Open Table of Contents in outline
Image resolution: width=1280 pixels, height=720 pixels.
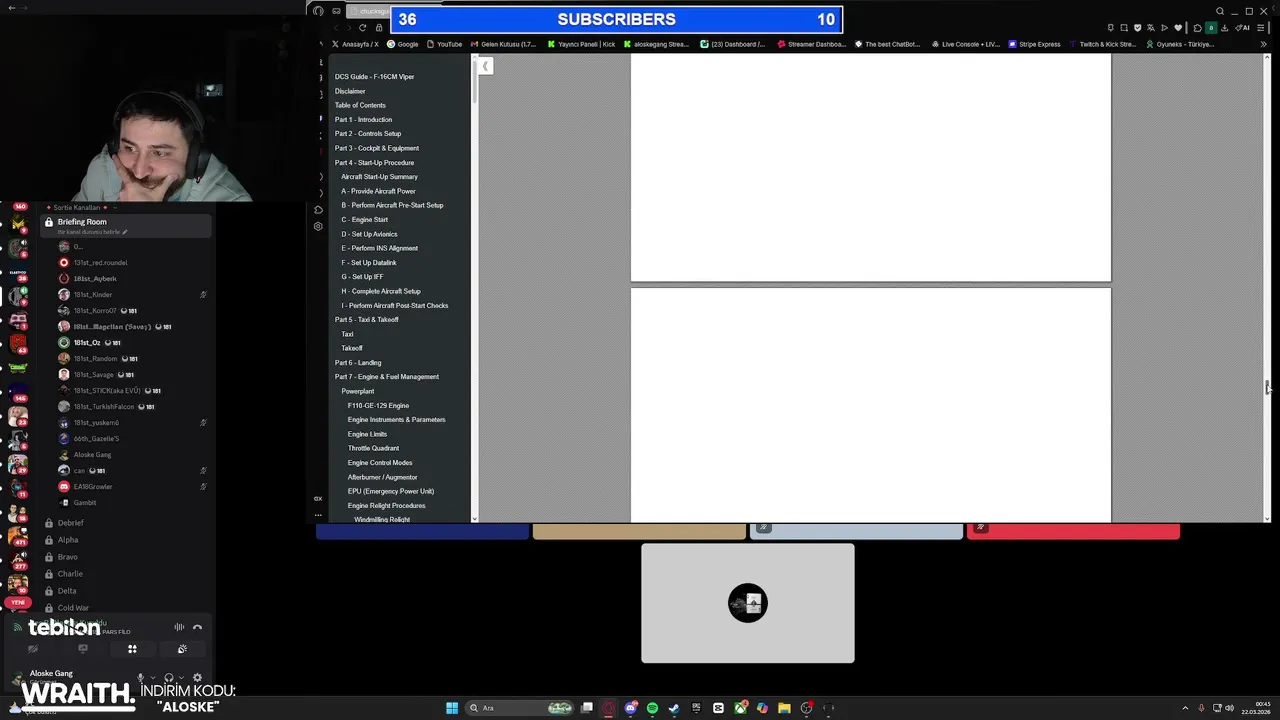(x=360, y=105)
